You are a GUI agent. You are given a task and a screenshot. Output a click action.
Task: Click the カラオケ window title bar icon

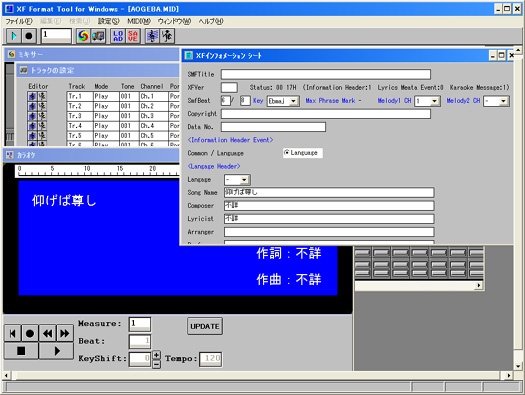pos(10,155)
